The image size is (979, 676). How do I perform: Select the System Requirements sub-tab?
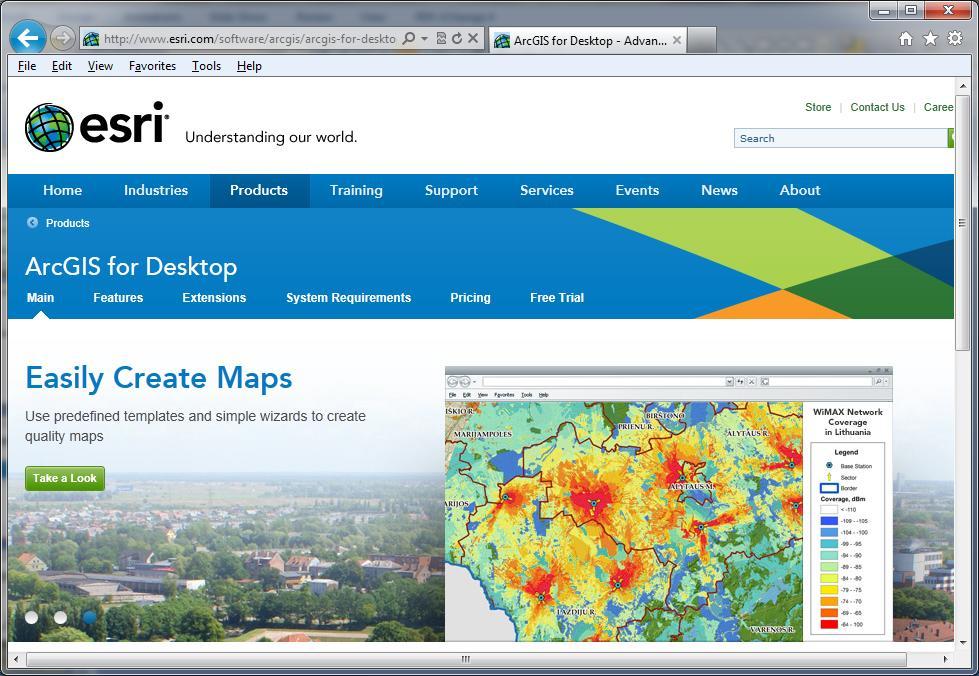point(348,298)
